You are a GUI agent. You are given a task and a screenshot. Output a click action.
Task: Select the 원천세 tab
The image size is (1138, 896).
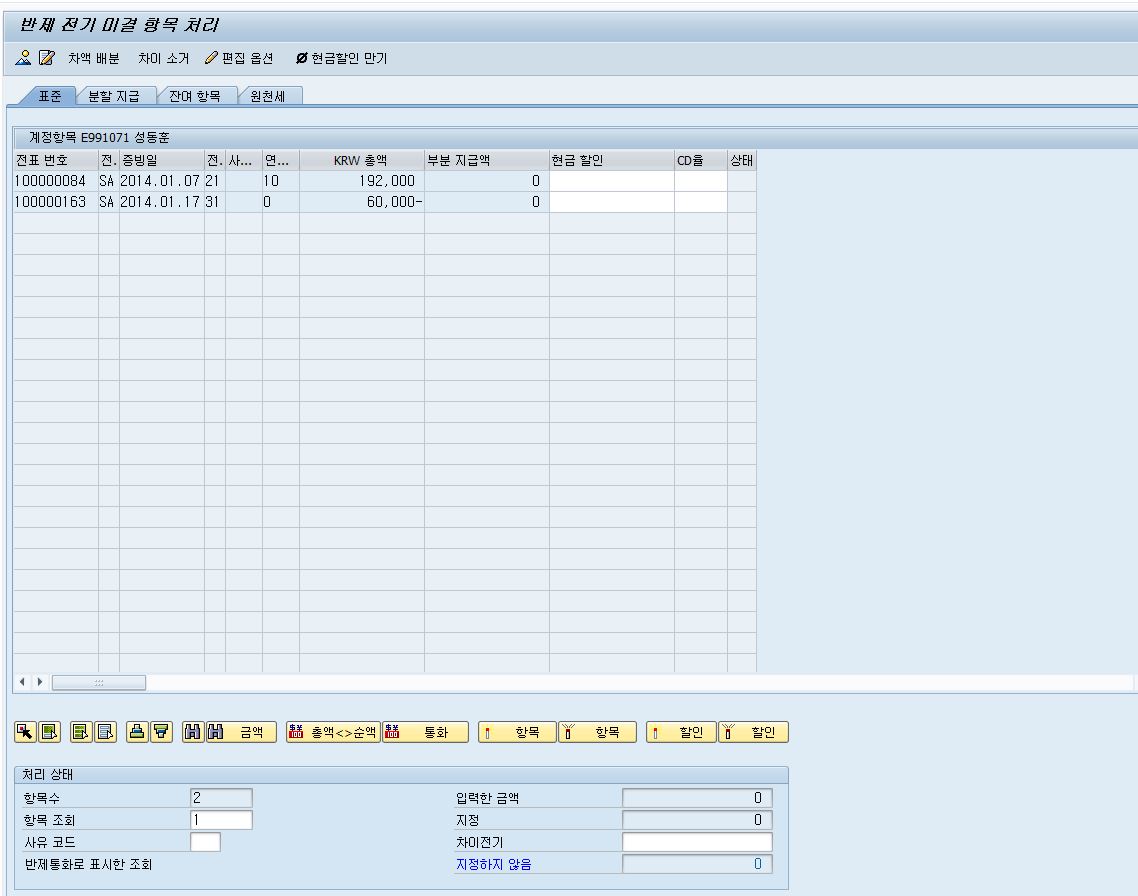click(268, 96)
